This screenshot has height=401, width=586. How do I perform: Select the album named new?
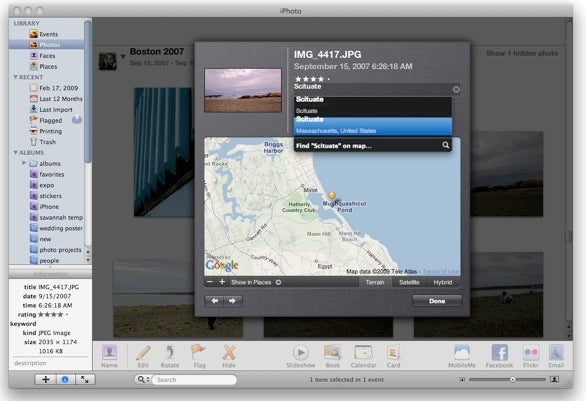pyautogui.click(x=45, y=239)
